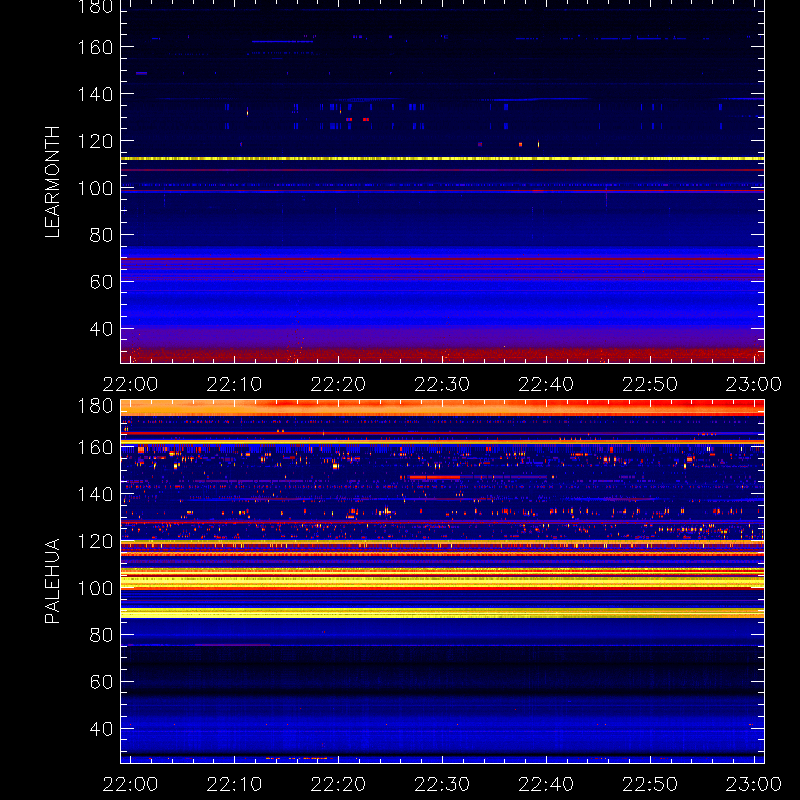Viewport: 800px width, 800px height.
Task: Select the 40 tick label on Learmonth plot
Action: point(101,329)
